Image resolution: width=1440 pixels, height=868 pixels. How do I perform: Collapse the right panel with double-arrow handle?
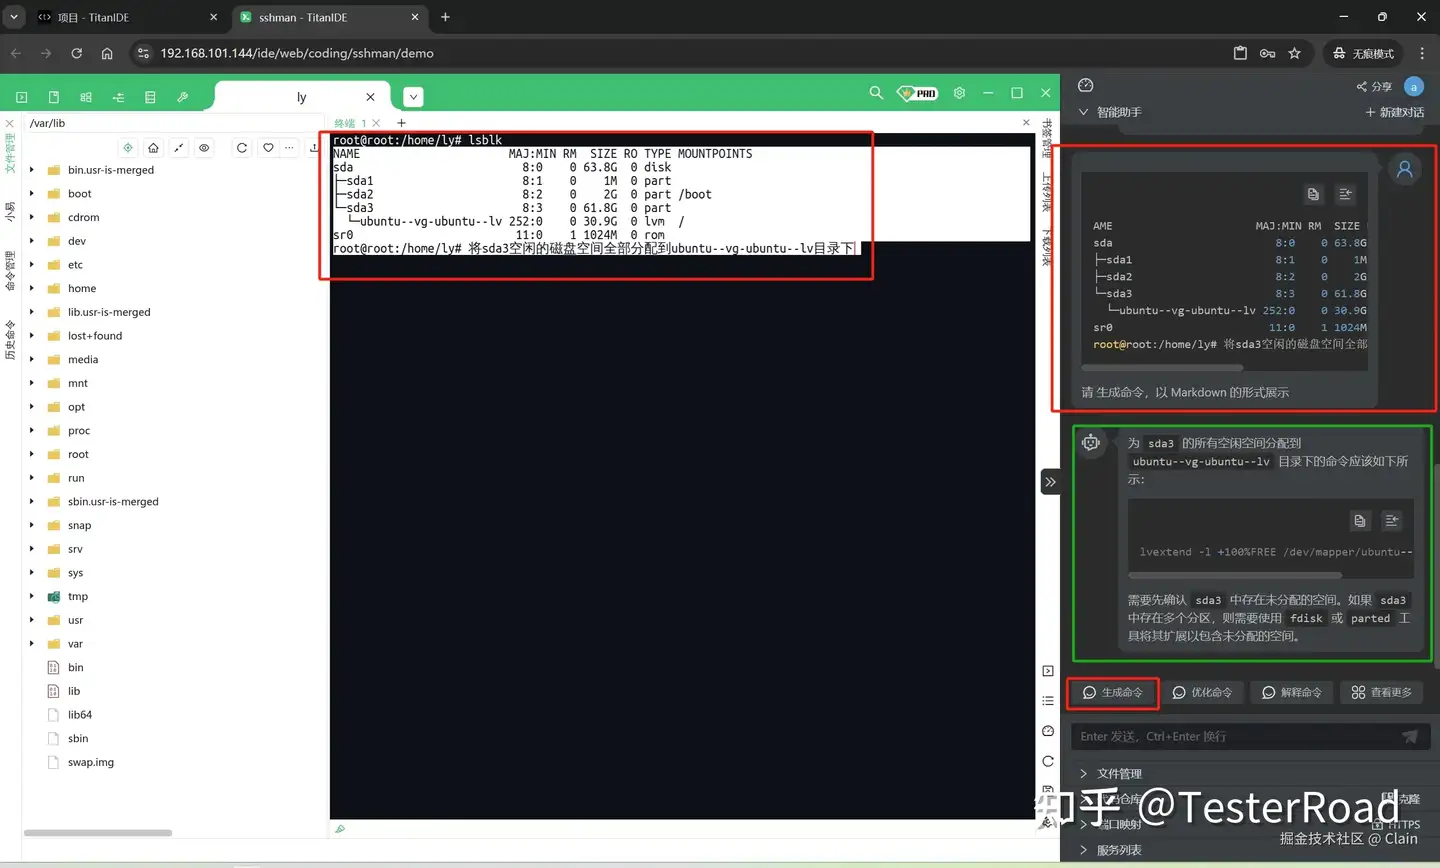coord(1050,482)
